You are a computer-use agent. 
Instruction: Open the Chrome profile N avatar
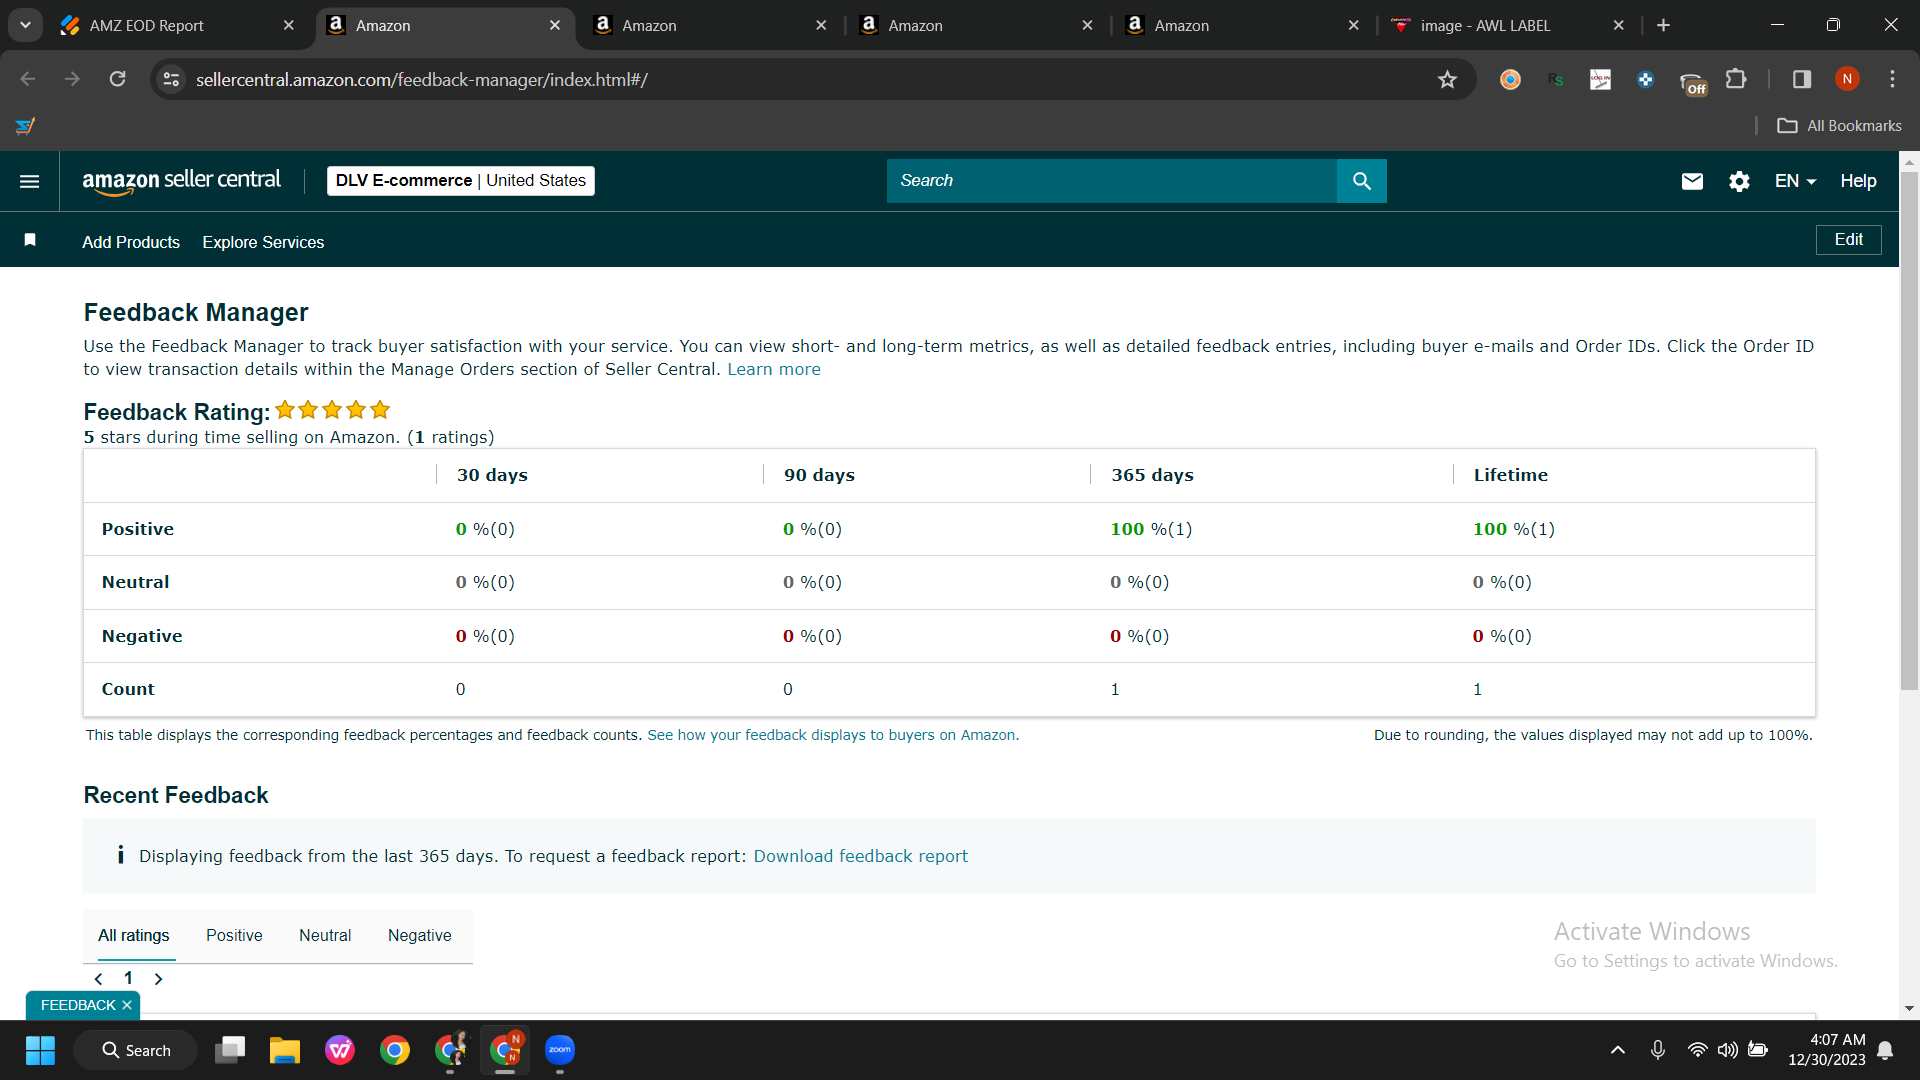click(x=1847, y=79)
